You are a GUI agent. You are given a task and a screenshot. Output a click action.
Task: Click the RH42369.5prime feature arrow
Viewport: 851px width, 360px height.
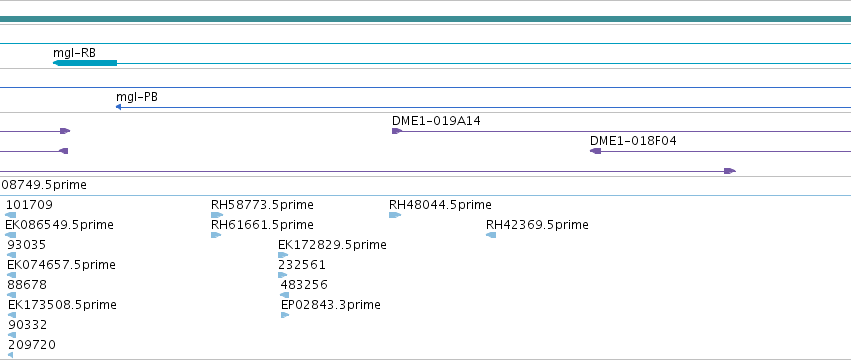491,235
